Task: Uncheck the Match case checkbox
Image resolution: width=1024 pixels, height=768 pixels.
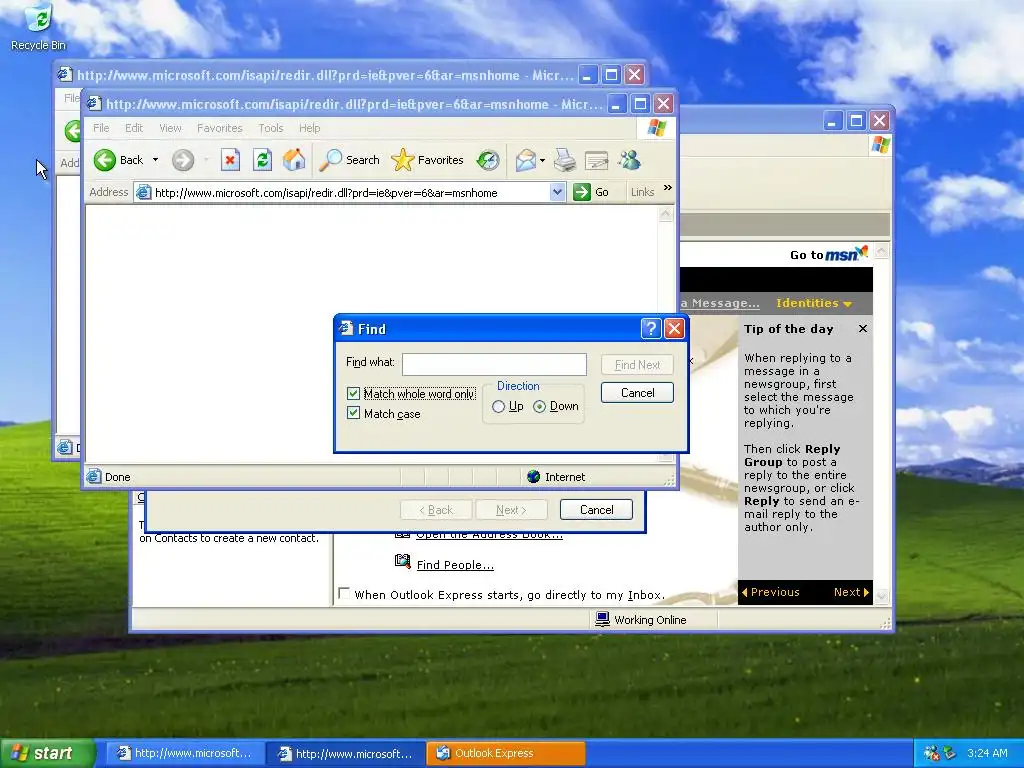Action: tap(353, 413)
